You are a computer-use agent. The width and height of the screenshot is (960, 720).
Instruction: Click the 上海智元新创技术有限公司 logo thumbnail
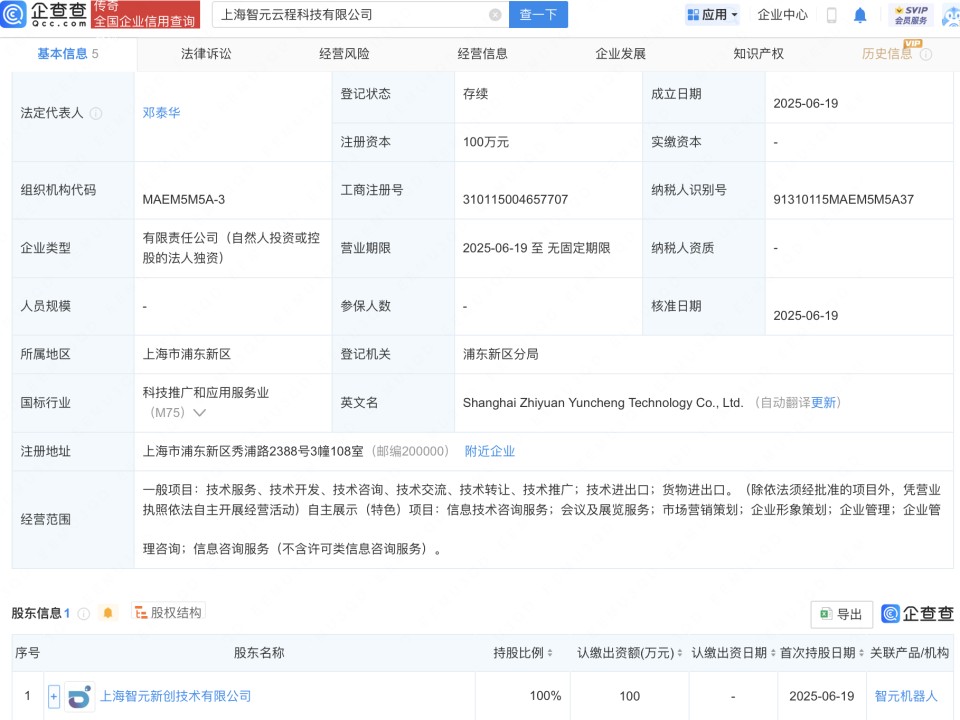click(79, 696)
